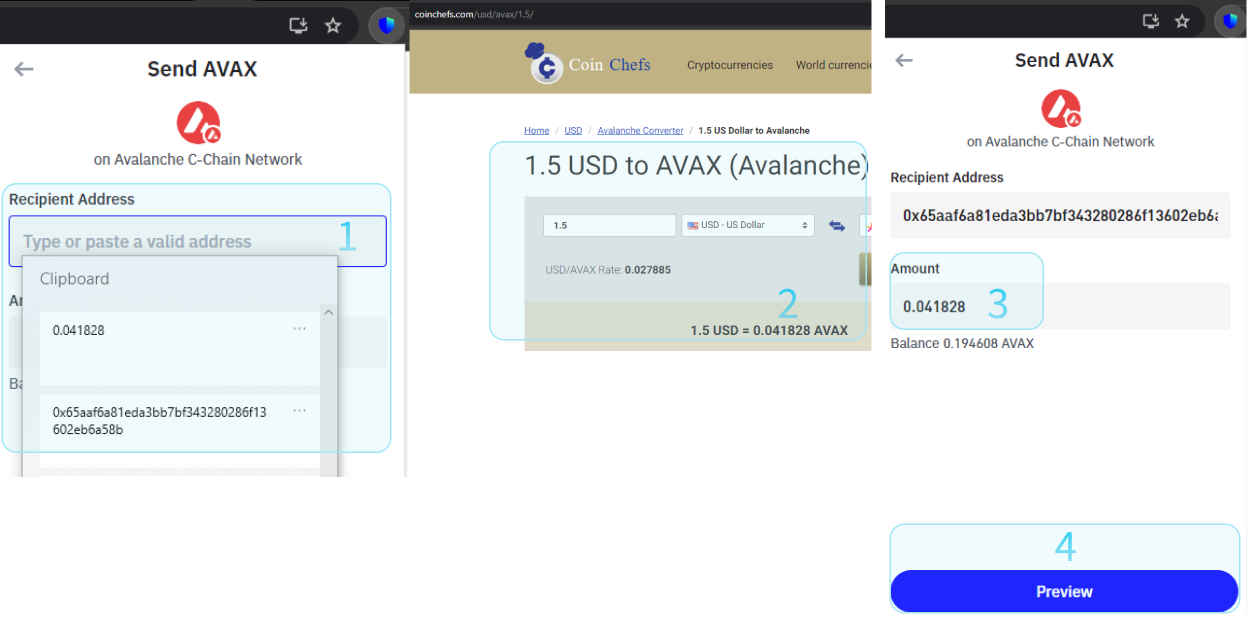Open options for clipboard item 0.041828

pos(299,329)
